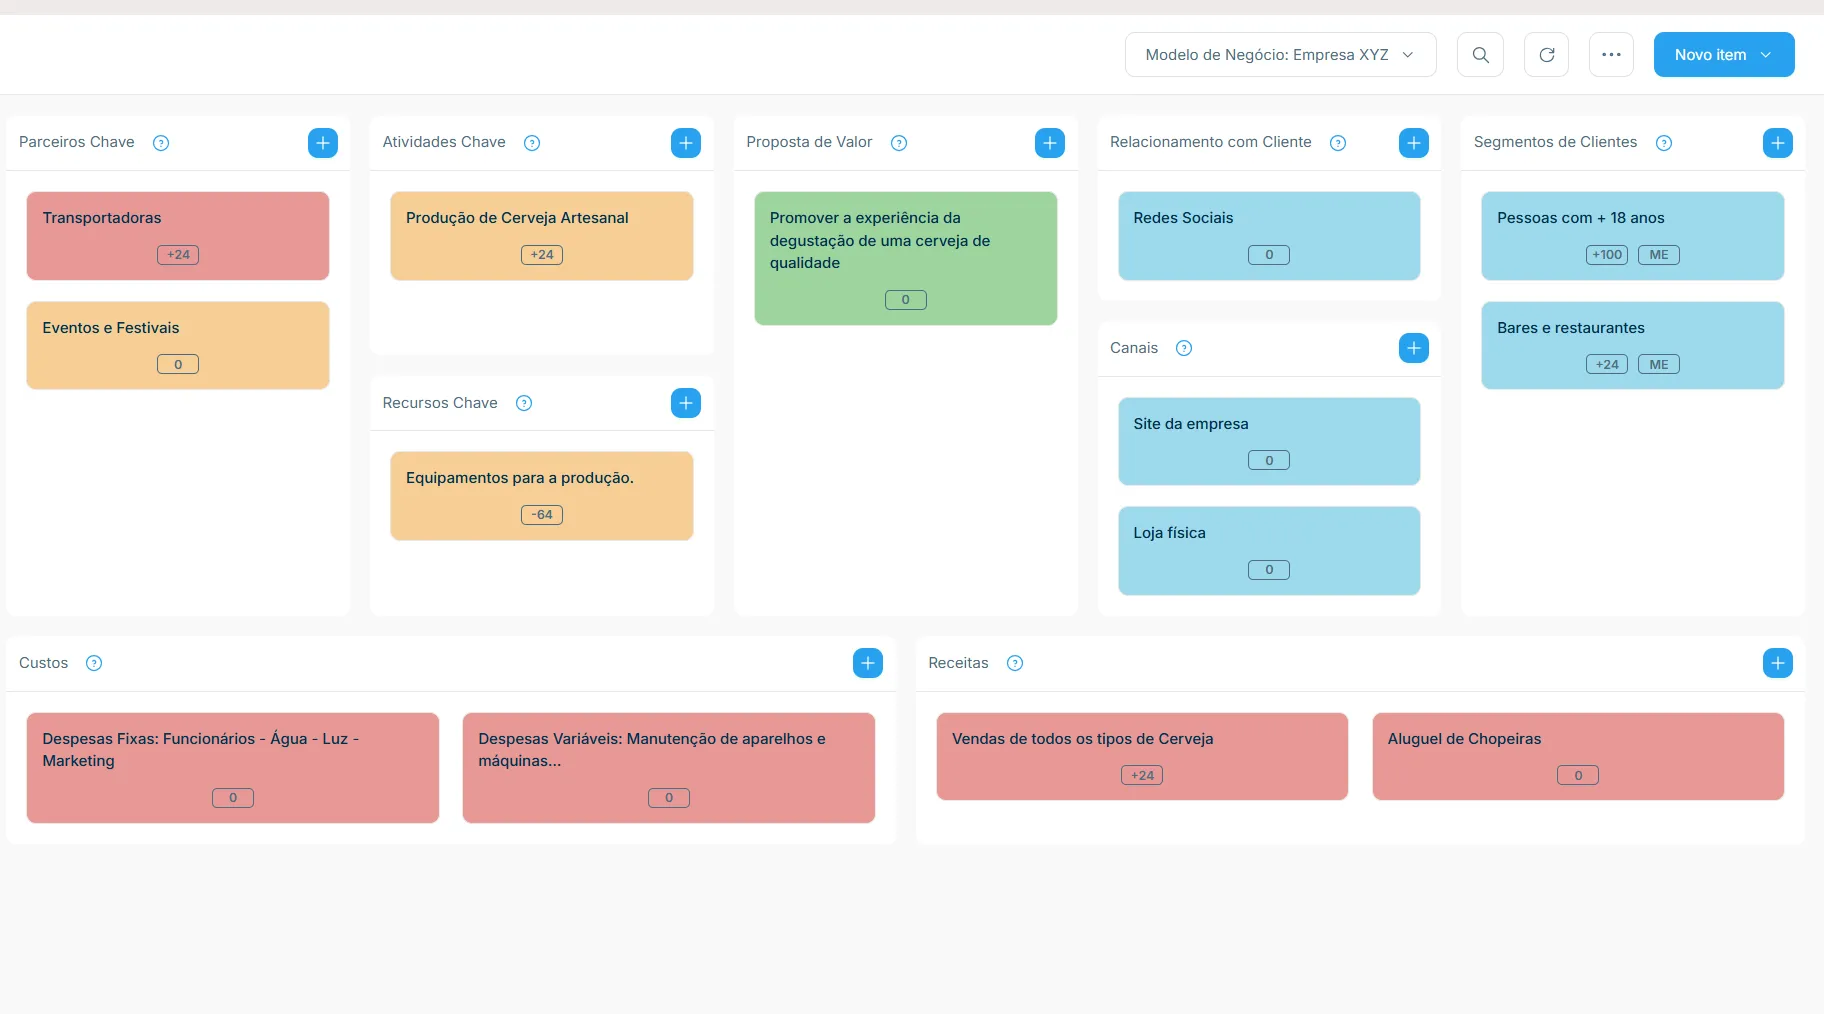The image size is (1824, 1014).
Task: Show help for Custos
Action: coord(94,663)
